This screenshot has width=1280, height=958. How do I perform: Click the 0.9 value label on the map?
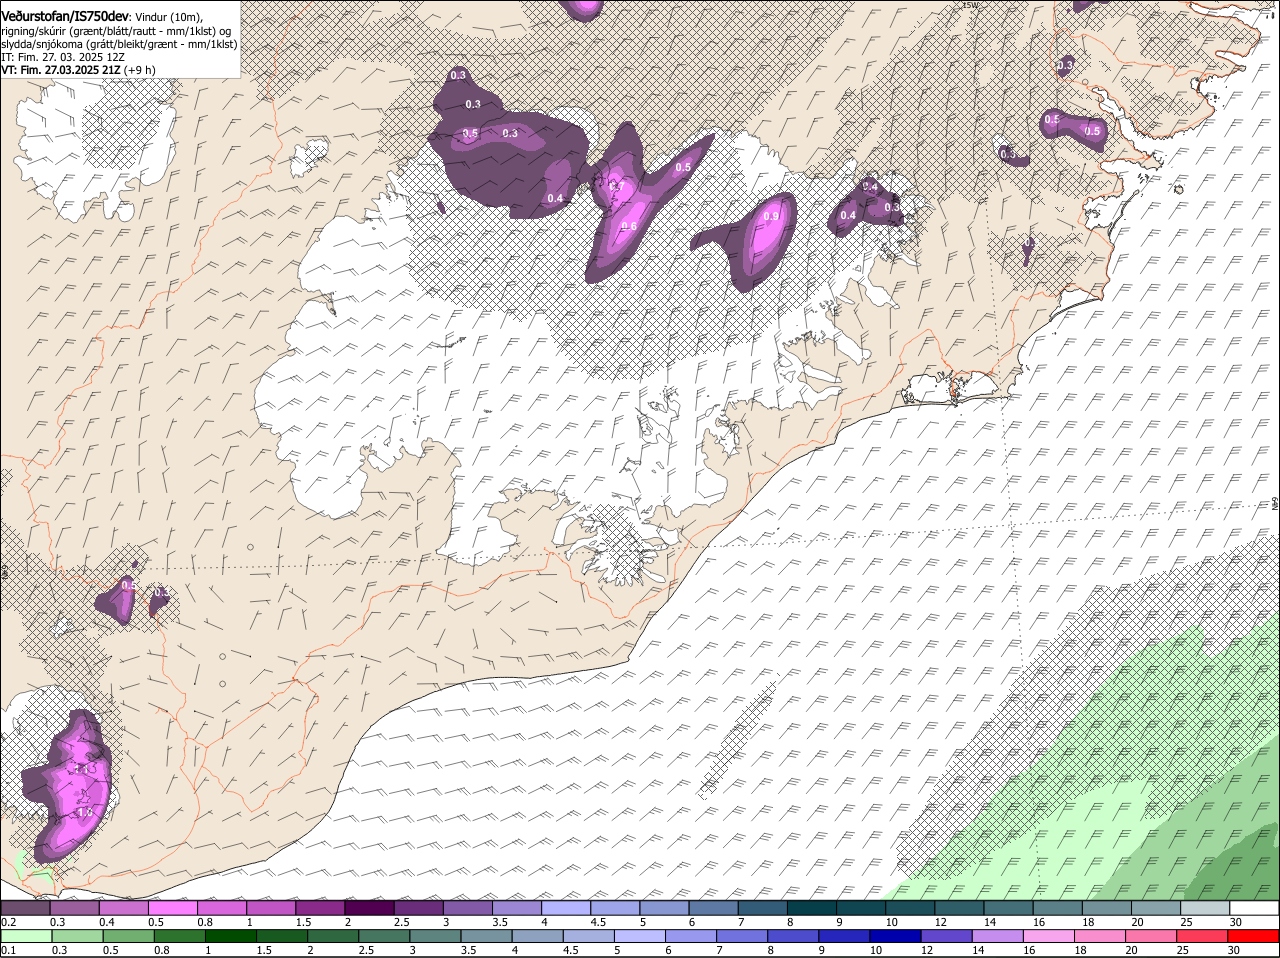pos(771,216)
